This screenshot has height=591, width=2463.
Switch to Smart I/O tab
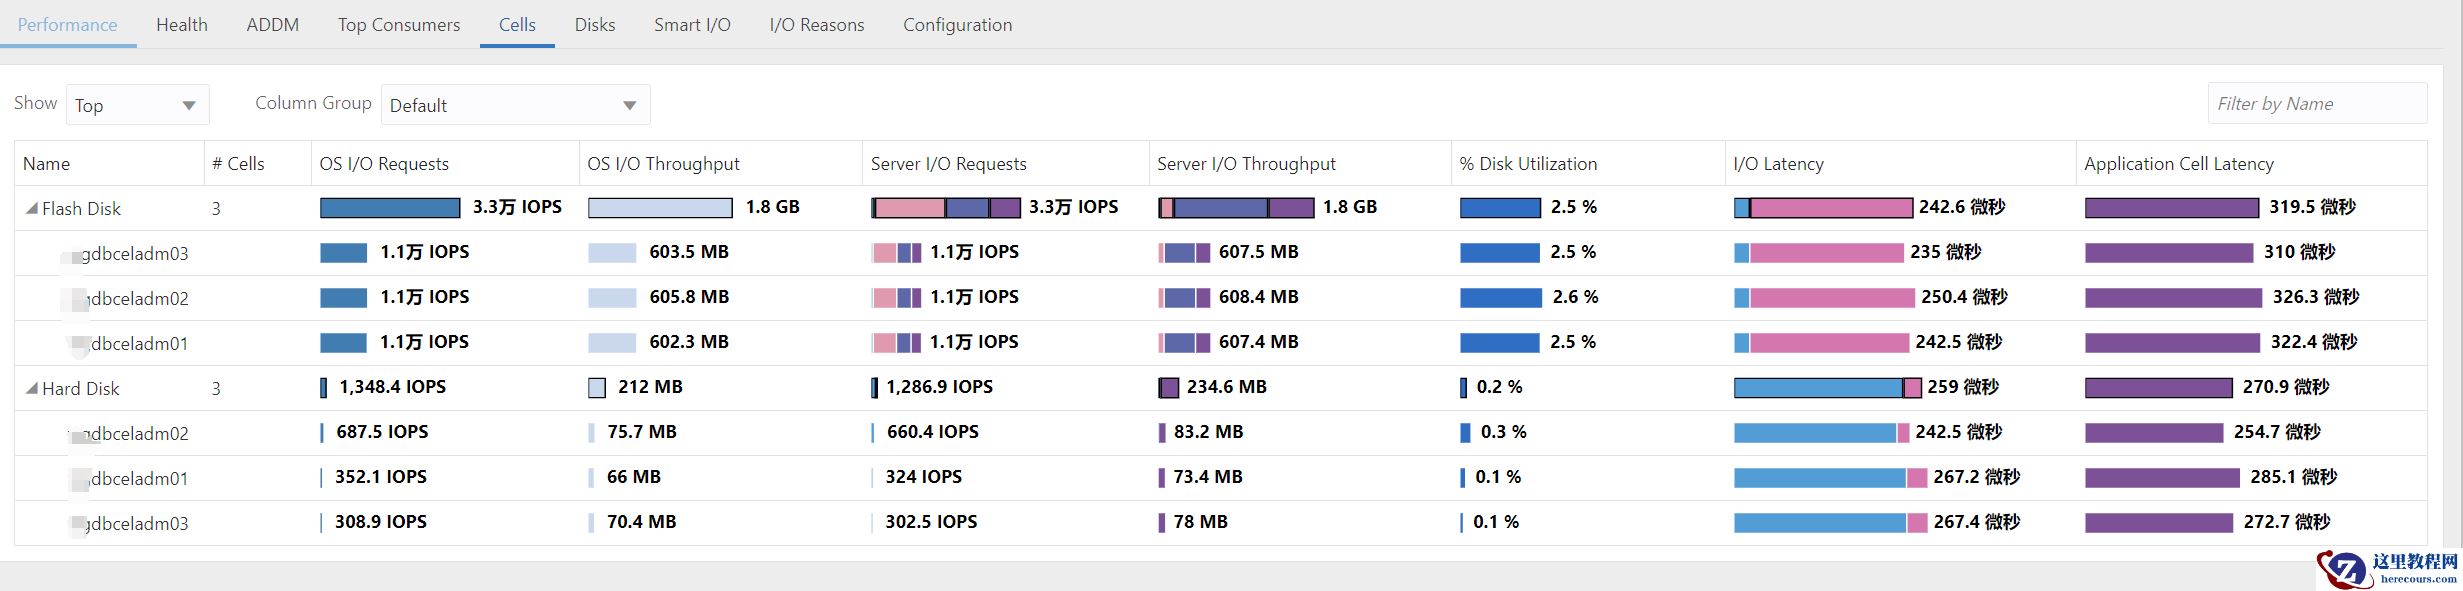click(x=692, y=25)
